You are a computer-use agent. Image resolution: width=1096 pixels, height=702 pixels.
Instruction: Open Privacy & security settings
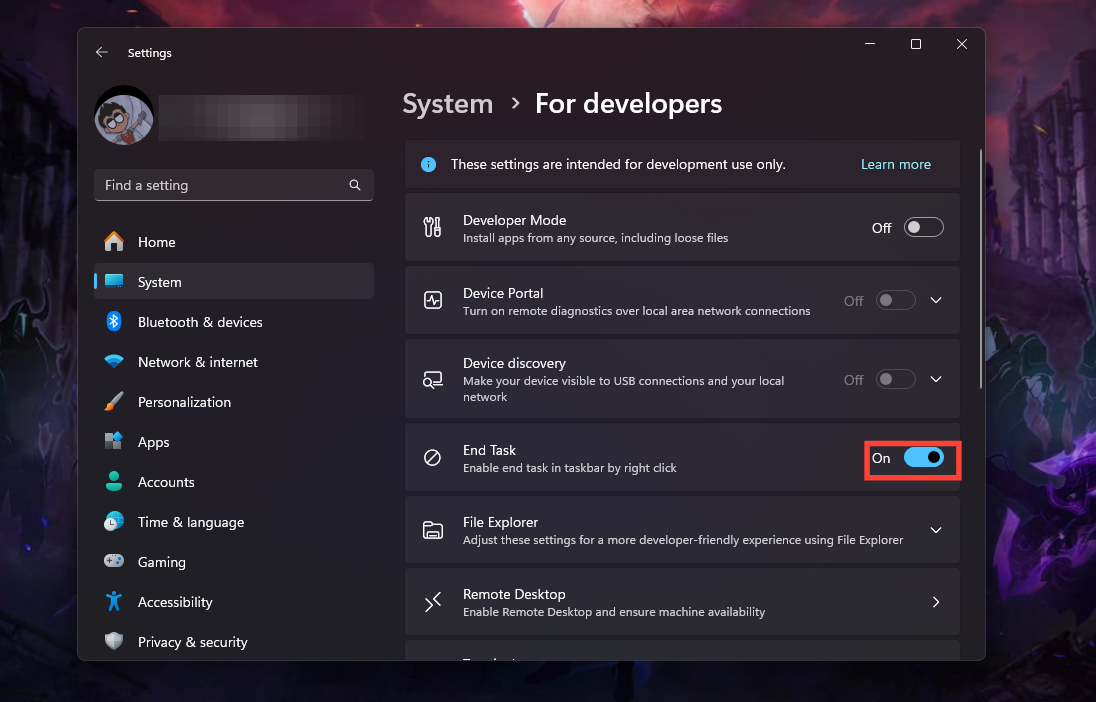[x=192, y=642]
